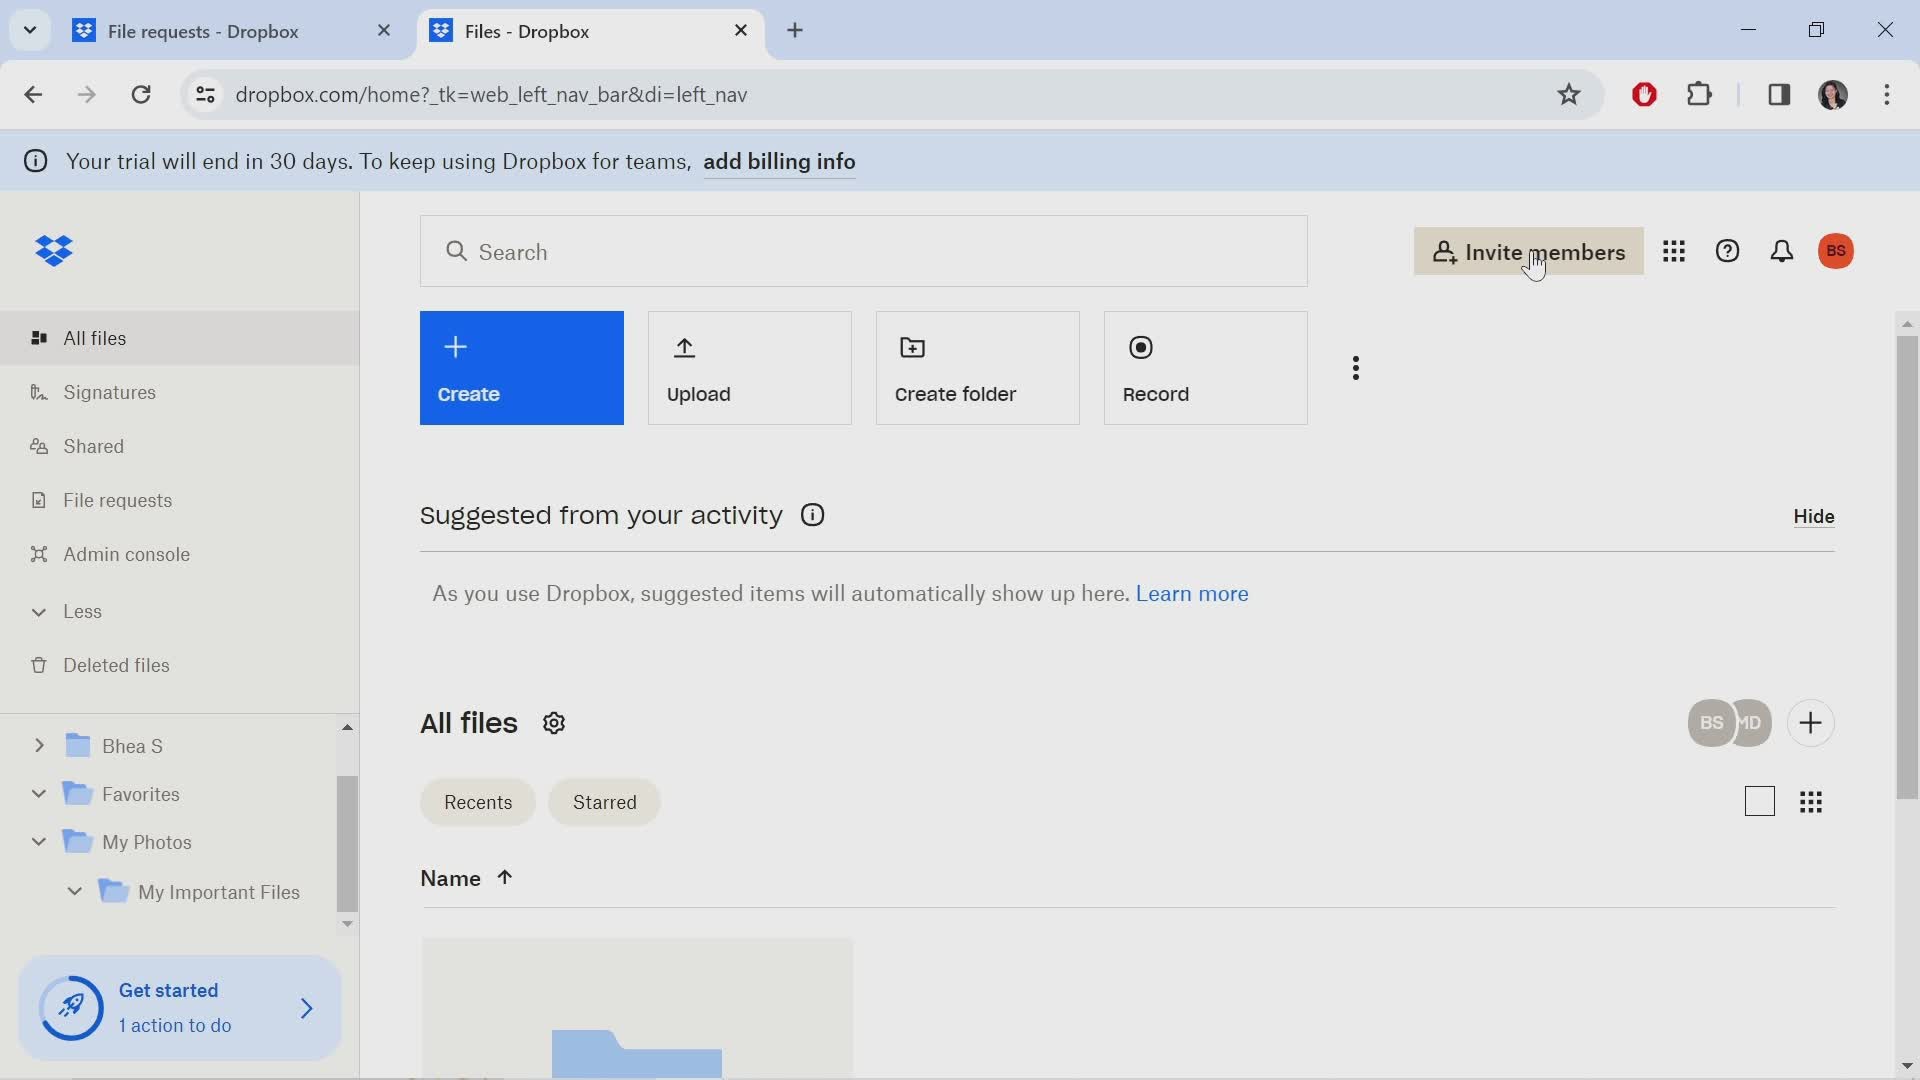
Task: Click the Hide suggested activity button
Action: [1813, 516]
